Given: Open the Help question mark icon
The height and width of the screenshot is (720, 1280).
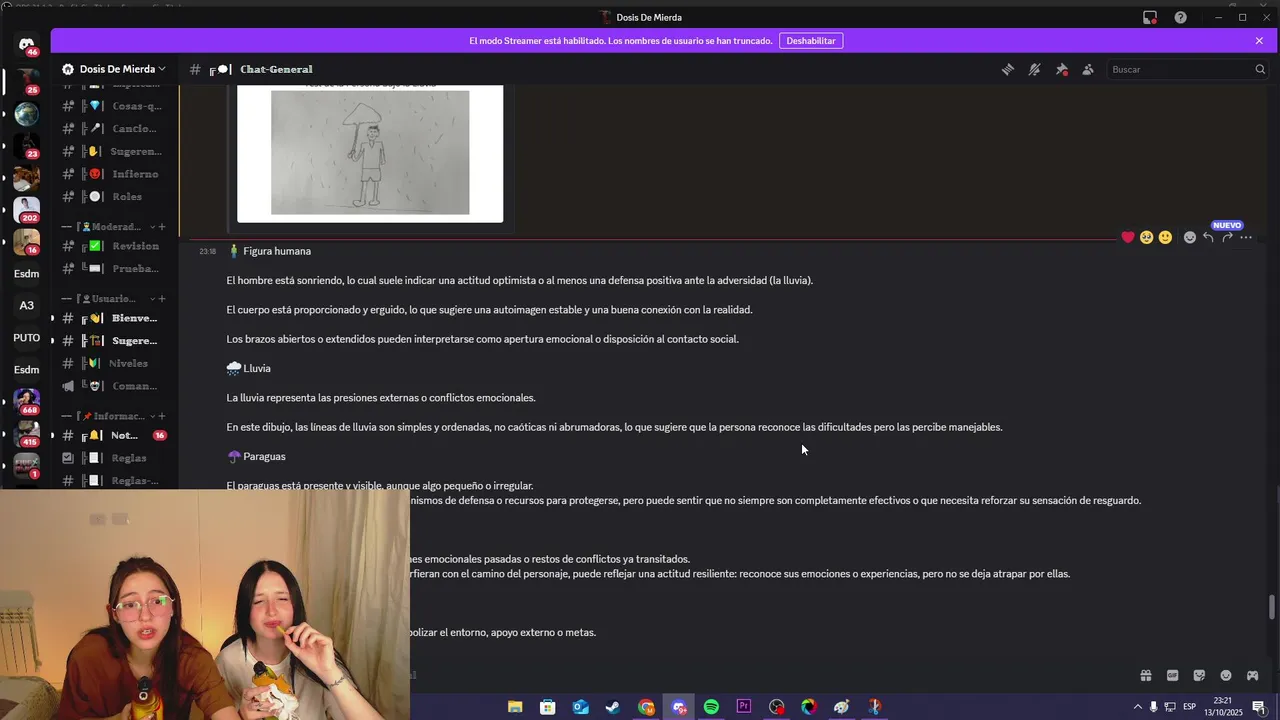Looking at the screenshot, I should [1181, 17].
